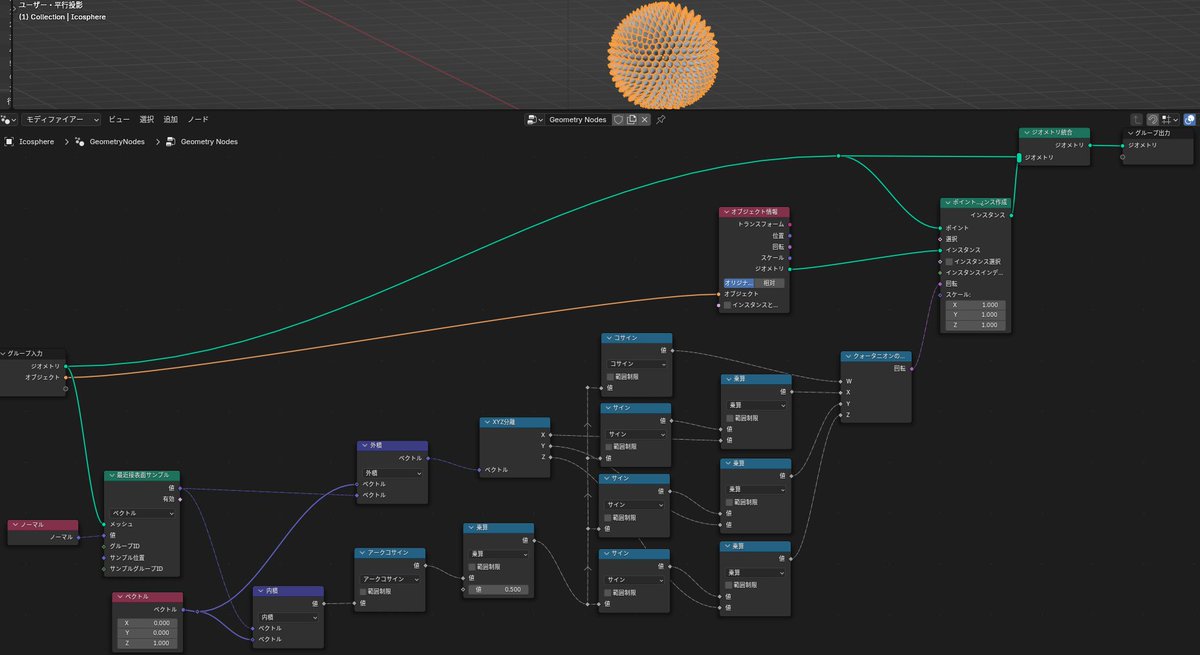Click the duplicate node group icon
This screenshot has height=655, width=1200.
click(x=631, y=119)
